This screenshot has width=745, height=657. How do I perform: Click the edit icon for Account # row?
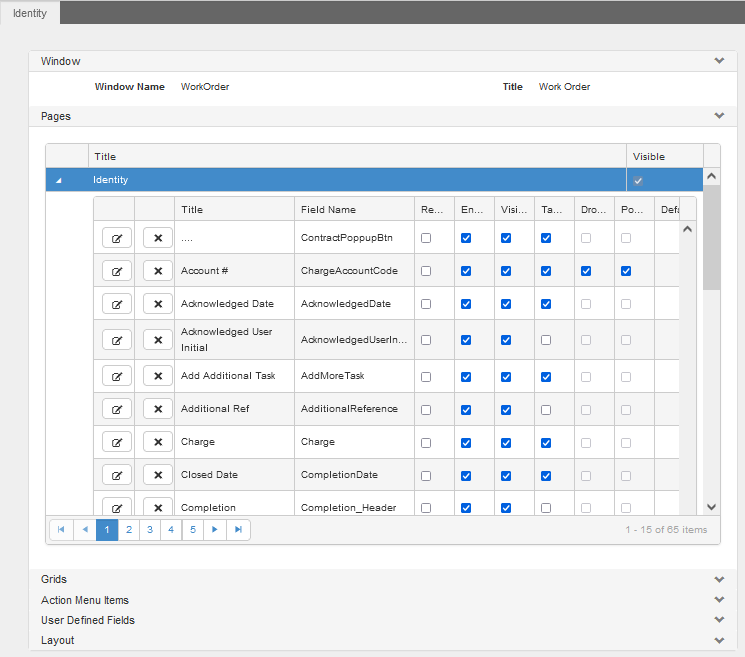(117, 271)
